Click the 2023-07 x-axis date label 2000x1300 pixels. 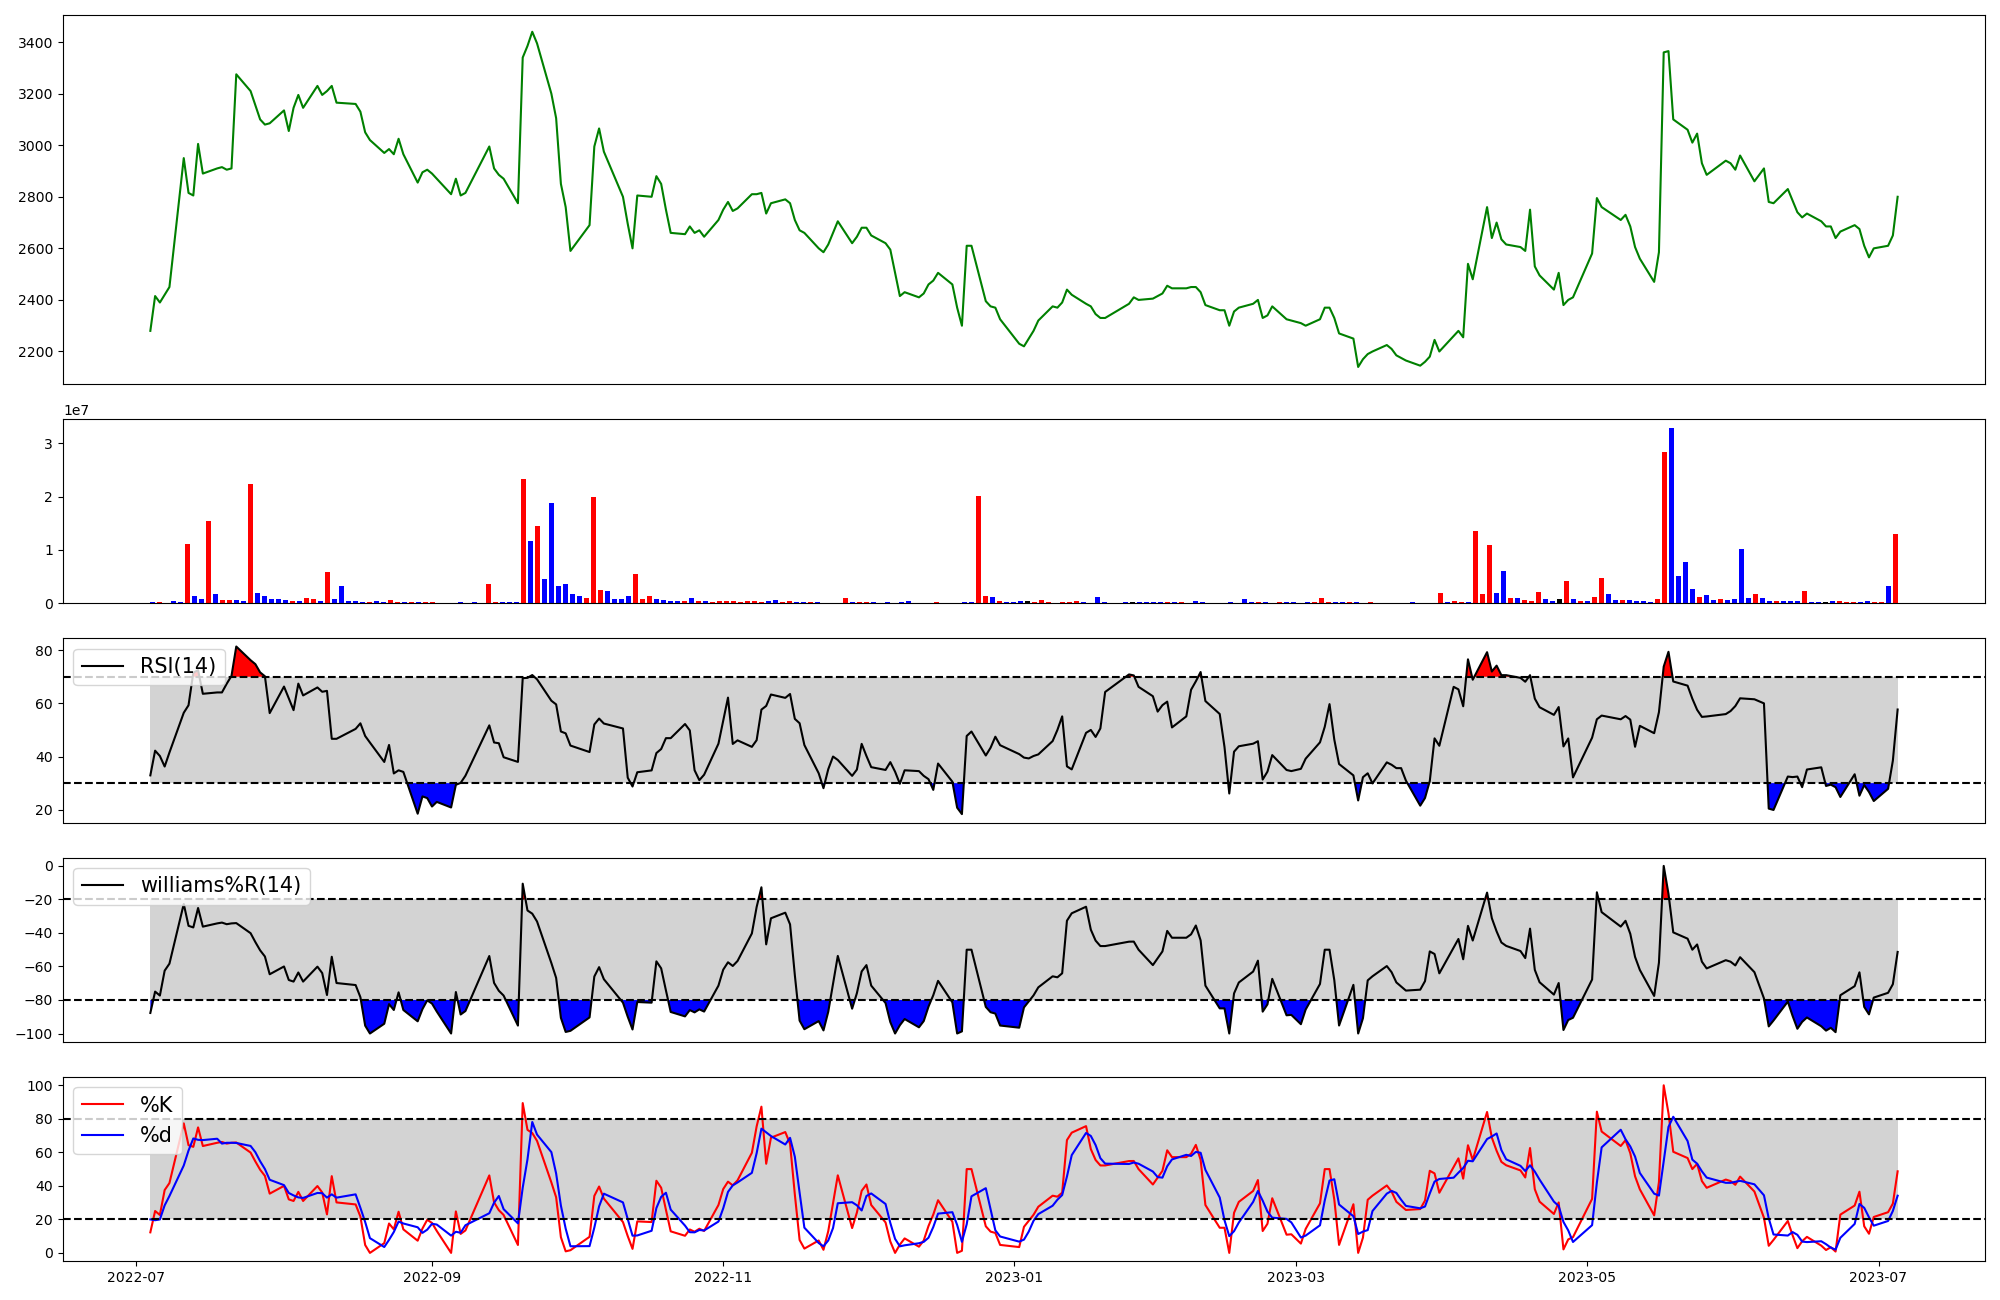tap(1878, 1277)
